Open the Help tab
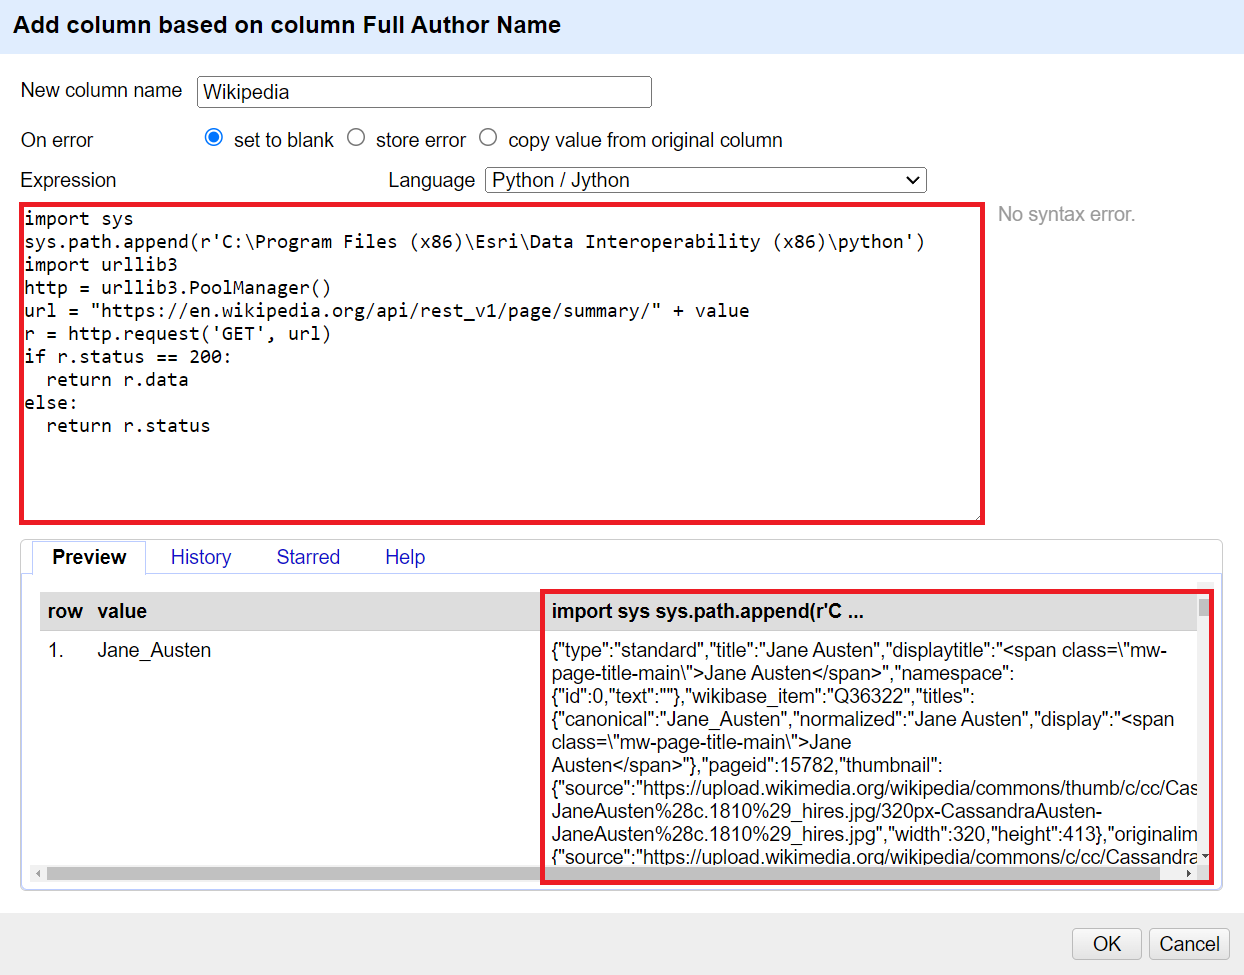 point(405,557)
